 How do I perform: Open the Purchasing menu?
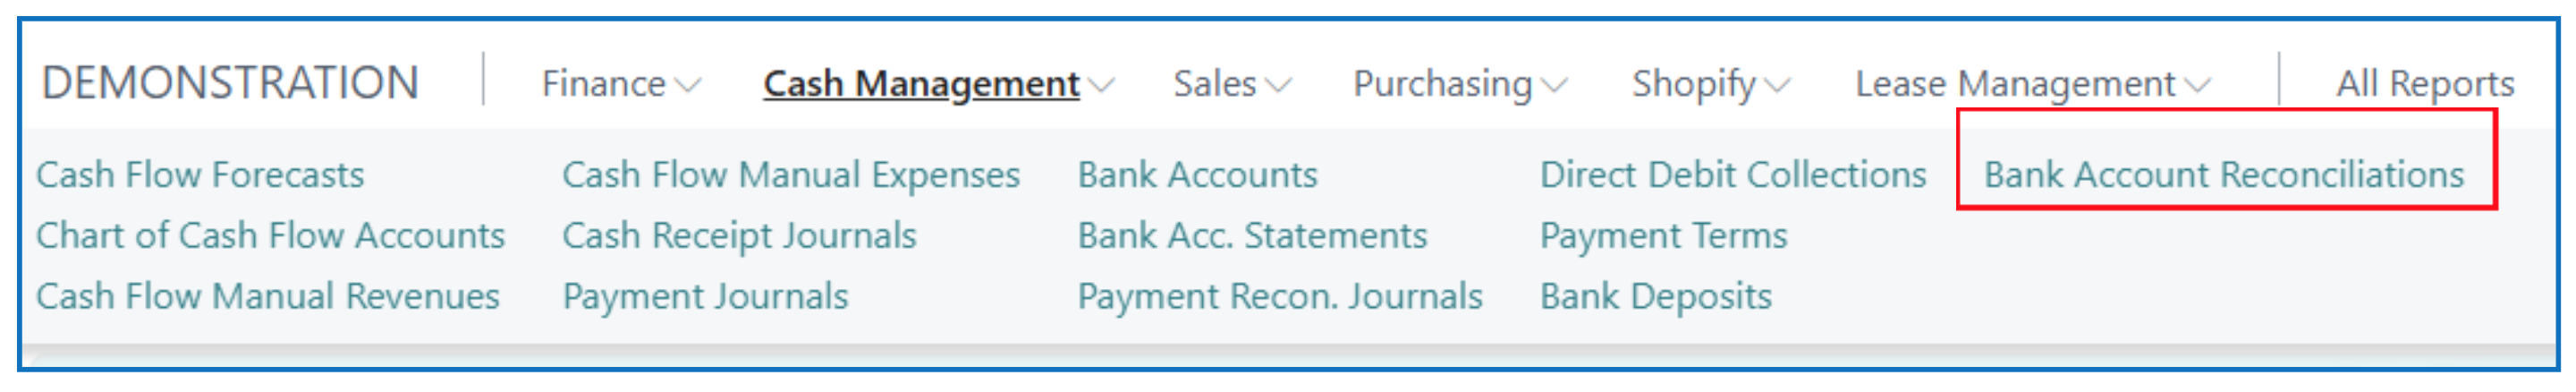[x=1459, y=84]
